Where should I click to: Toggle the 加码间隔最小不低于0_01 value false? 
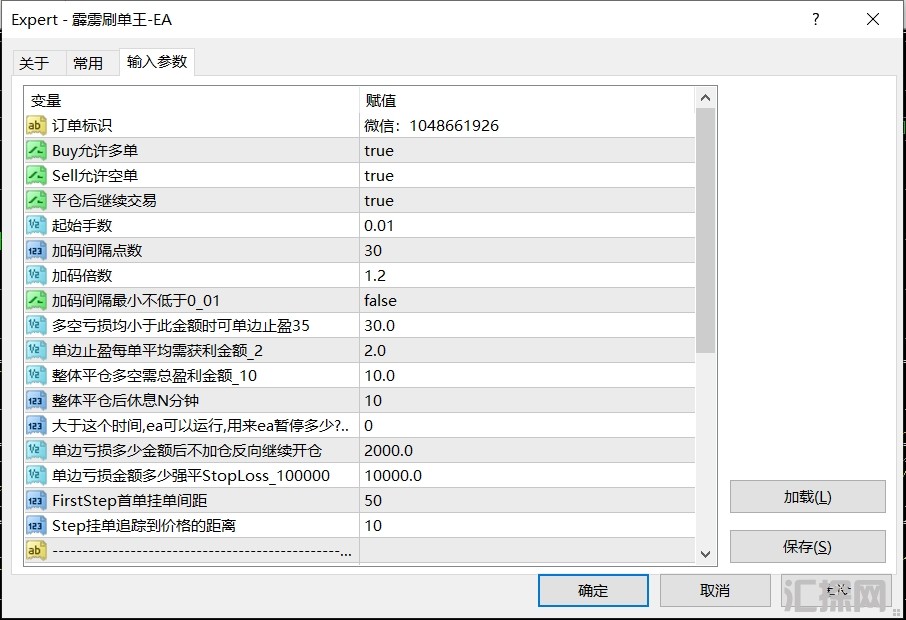coord(380,300)
